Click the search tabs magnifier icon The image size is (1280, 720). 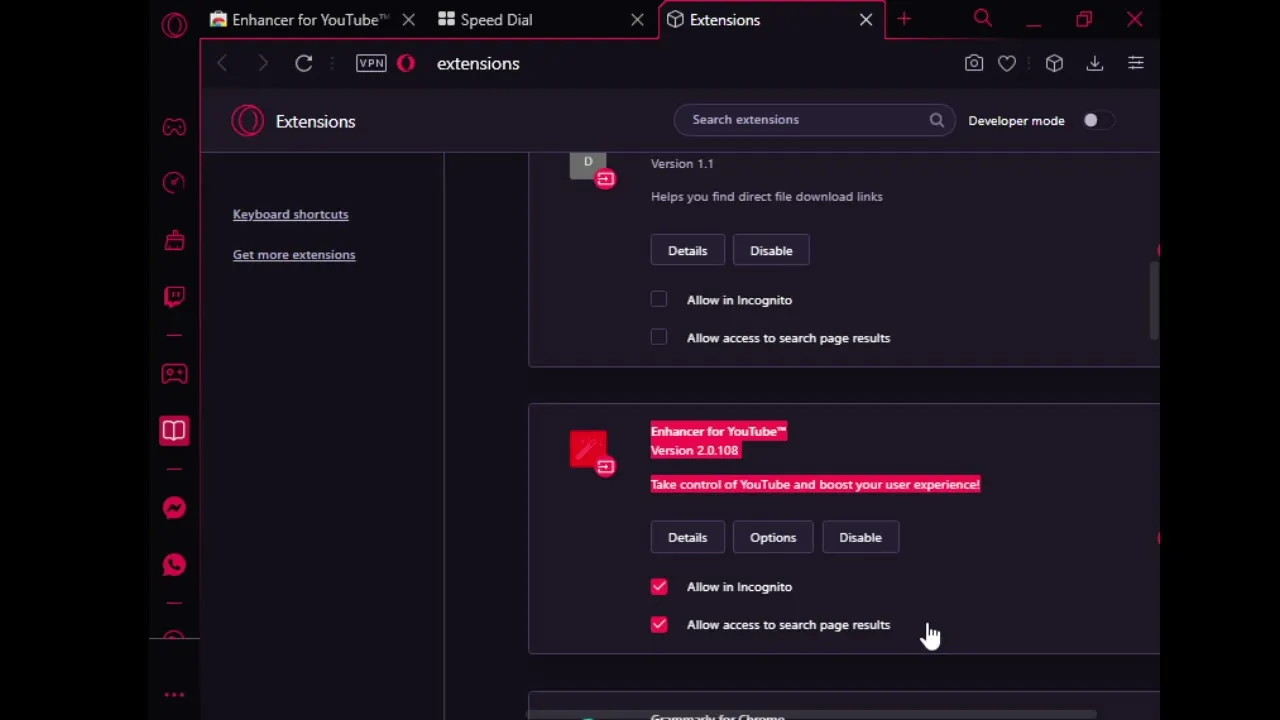(x=983, y=19)
